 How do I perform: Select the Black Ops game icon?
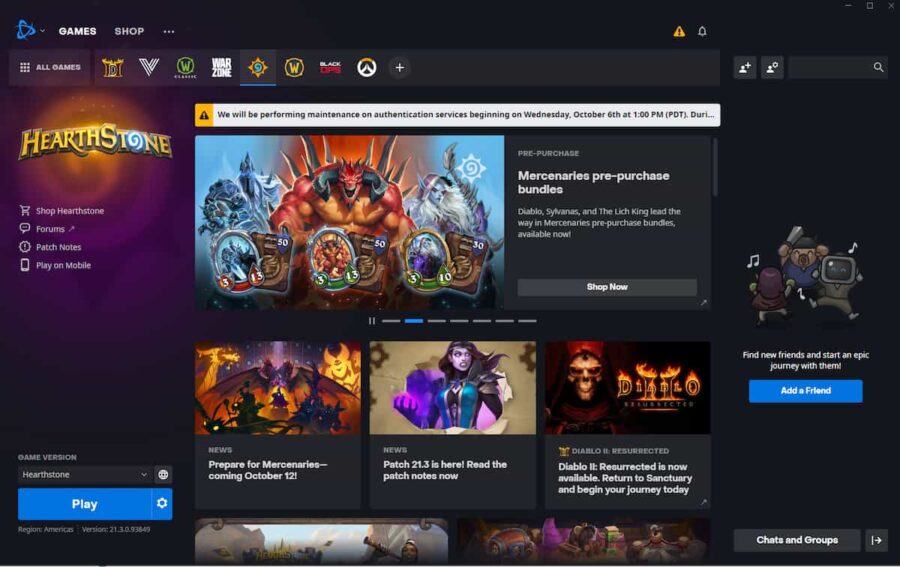(x=330, y=68)
